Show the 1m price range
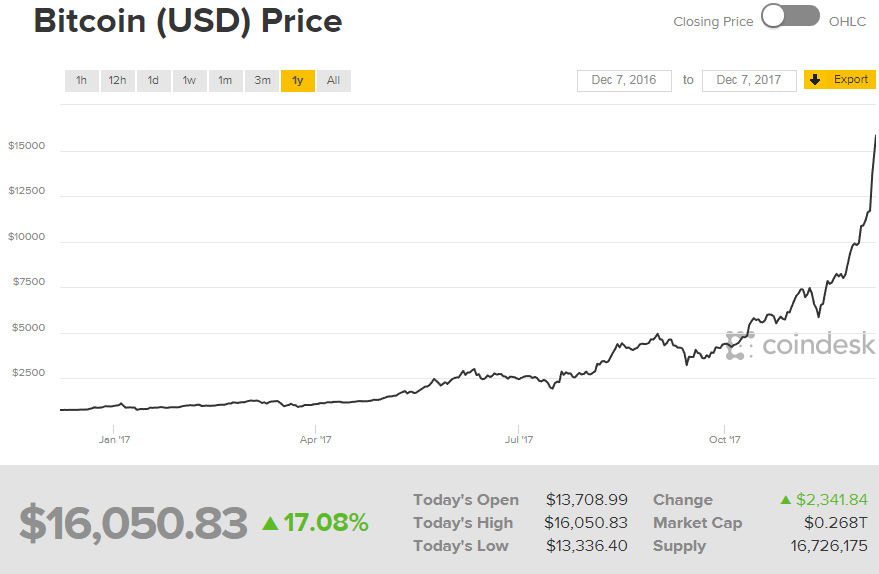Screen dimensions: 879x574 coord(225,81)
